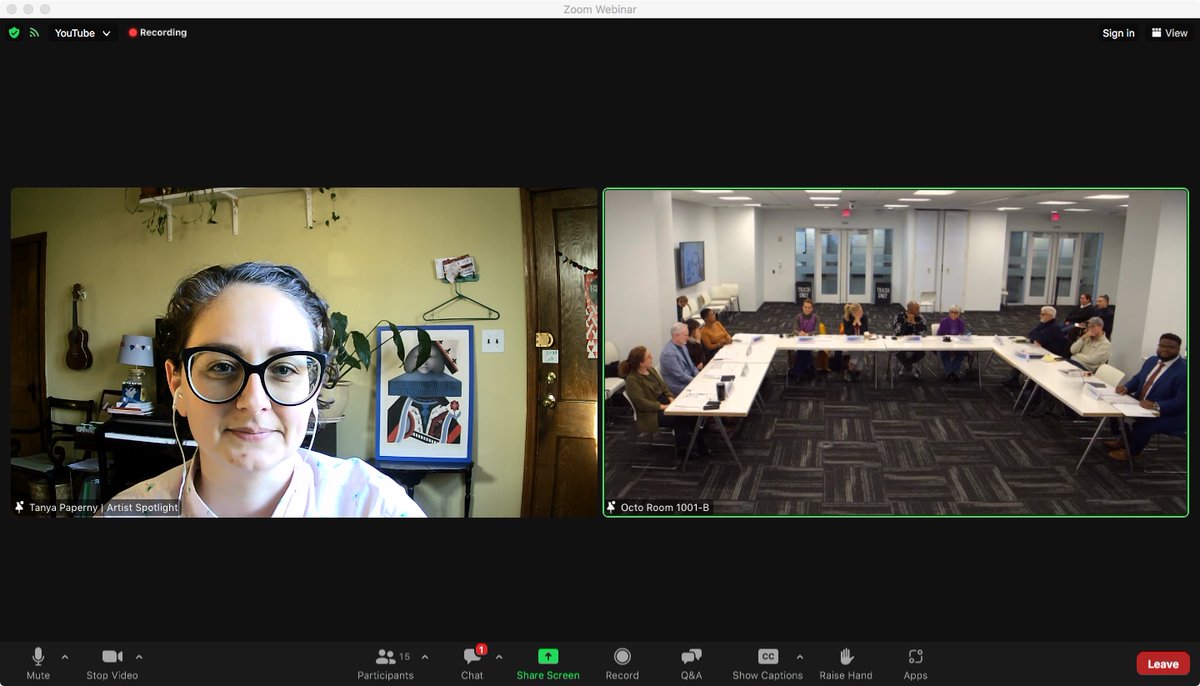Screen dimensions: 1200x686
Task: Click the yellow minimize window button
Action: coord(29,9)
